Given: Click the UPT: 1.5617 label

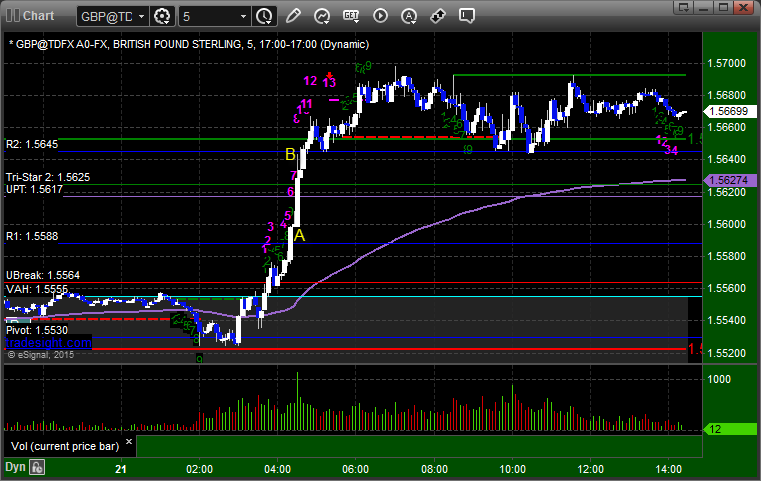Looking at the screenshot, I should coord(34,189).
